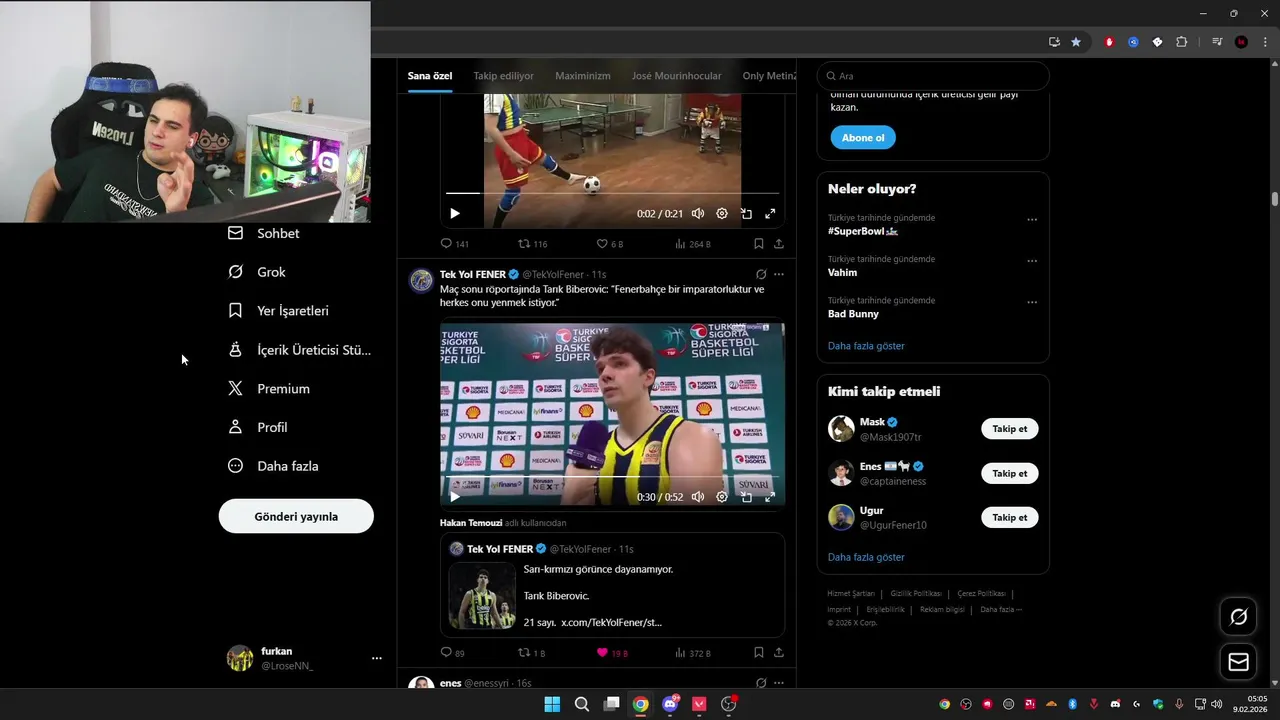
Task: Open the floating messages envelope button
Action: pyautogui.click(x=1238, y=662)
